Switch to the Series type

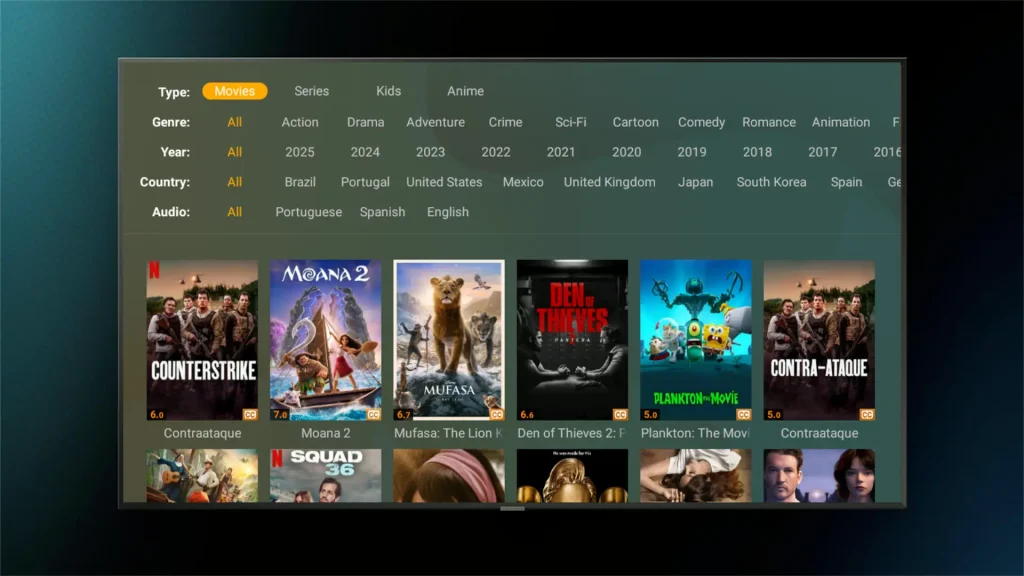311,91
